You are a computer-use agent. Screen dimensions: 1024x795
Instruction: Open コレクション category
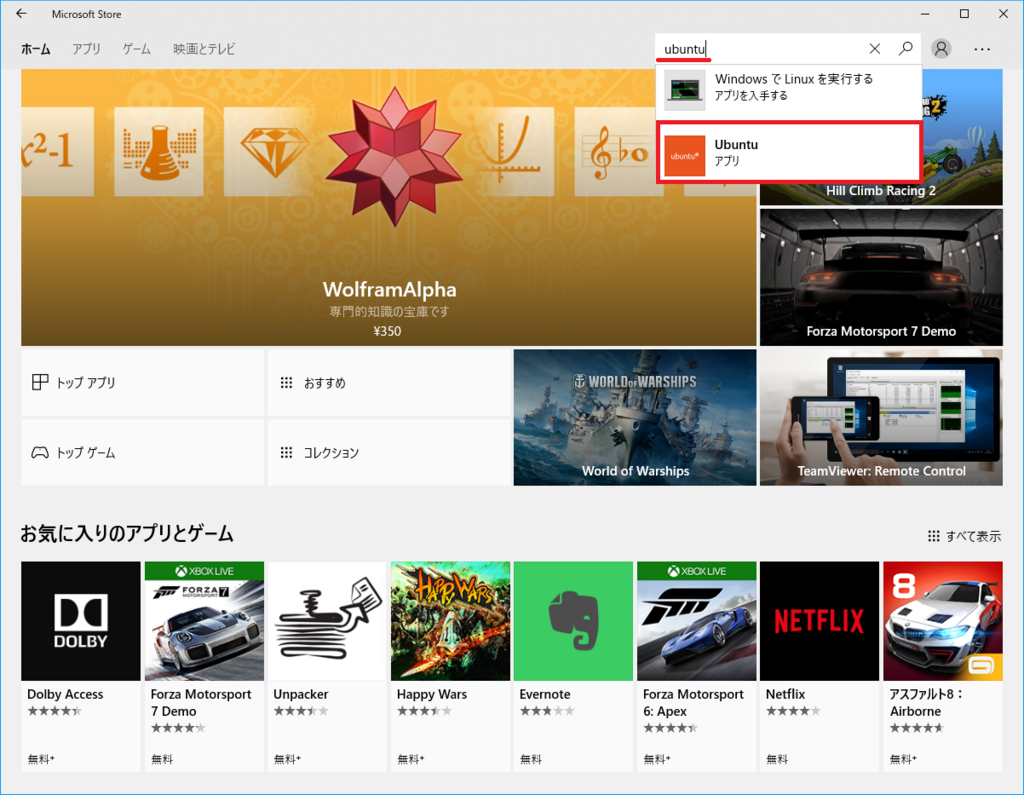389,452
